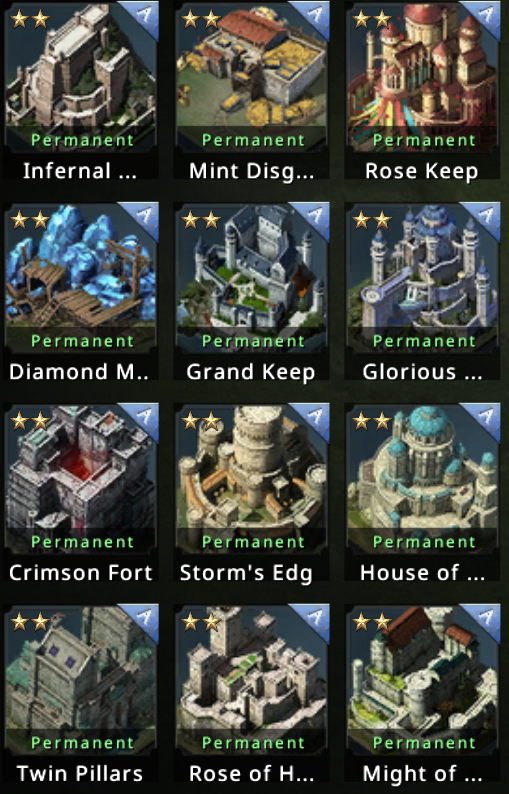
Task: Click the Might of ... name text
Action: tap(422, 773)
